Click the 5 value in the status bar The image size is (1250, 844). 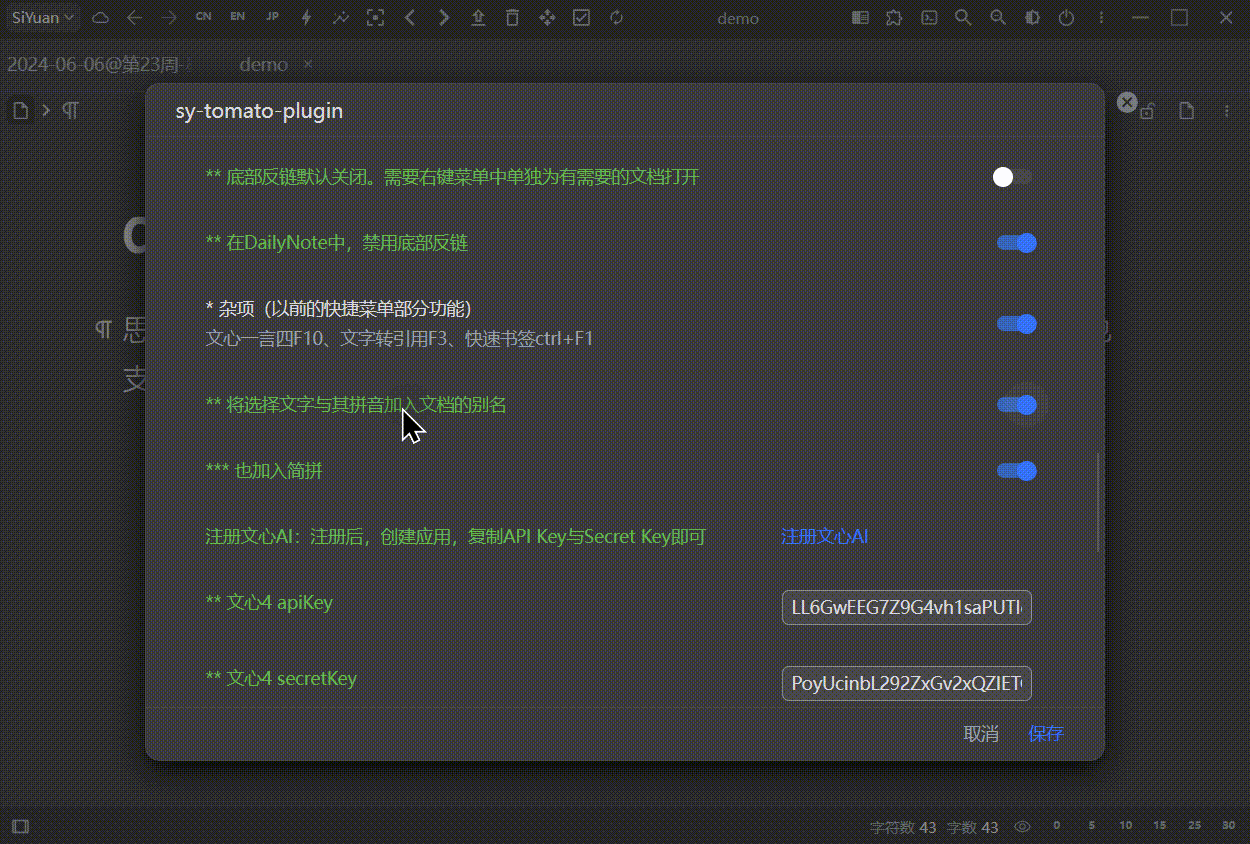[1091, 826]
